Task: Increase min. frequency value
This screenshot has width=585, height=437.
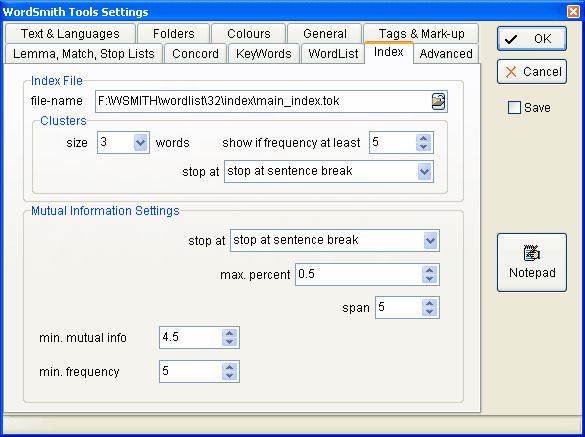Action: [x=229, y=367]
